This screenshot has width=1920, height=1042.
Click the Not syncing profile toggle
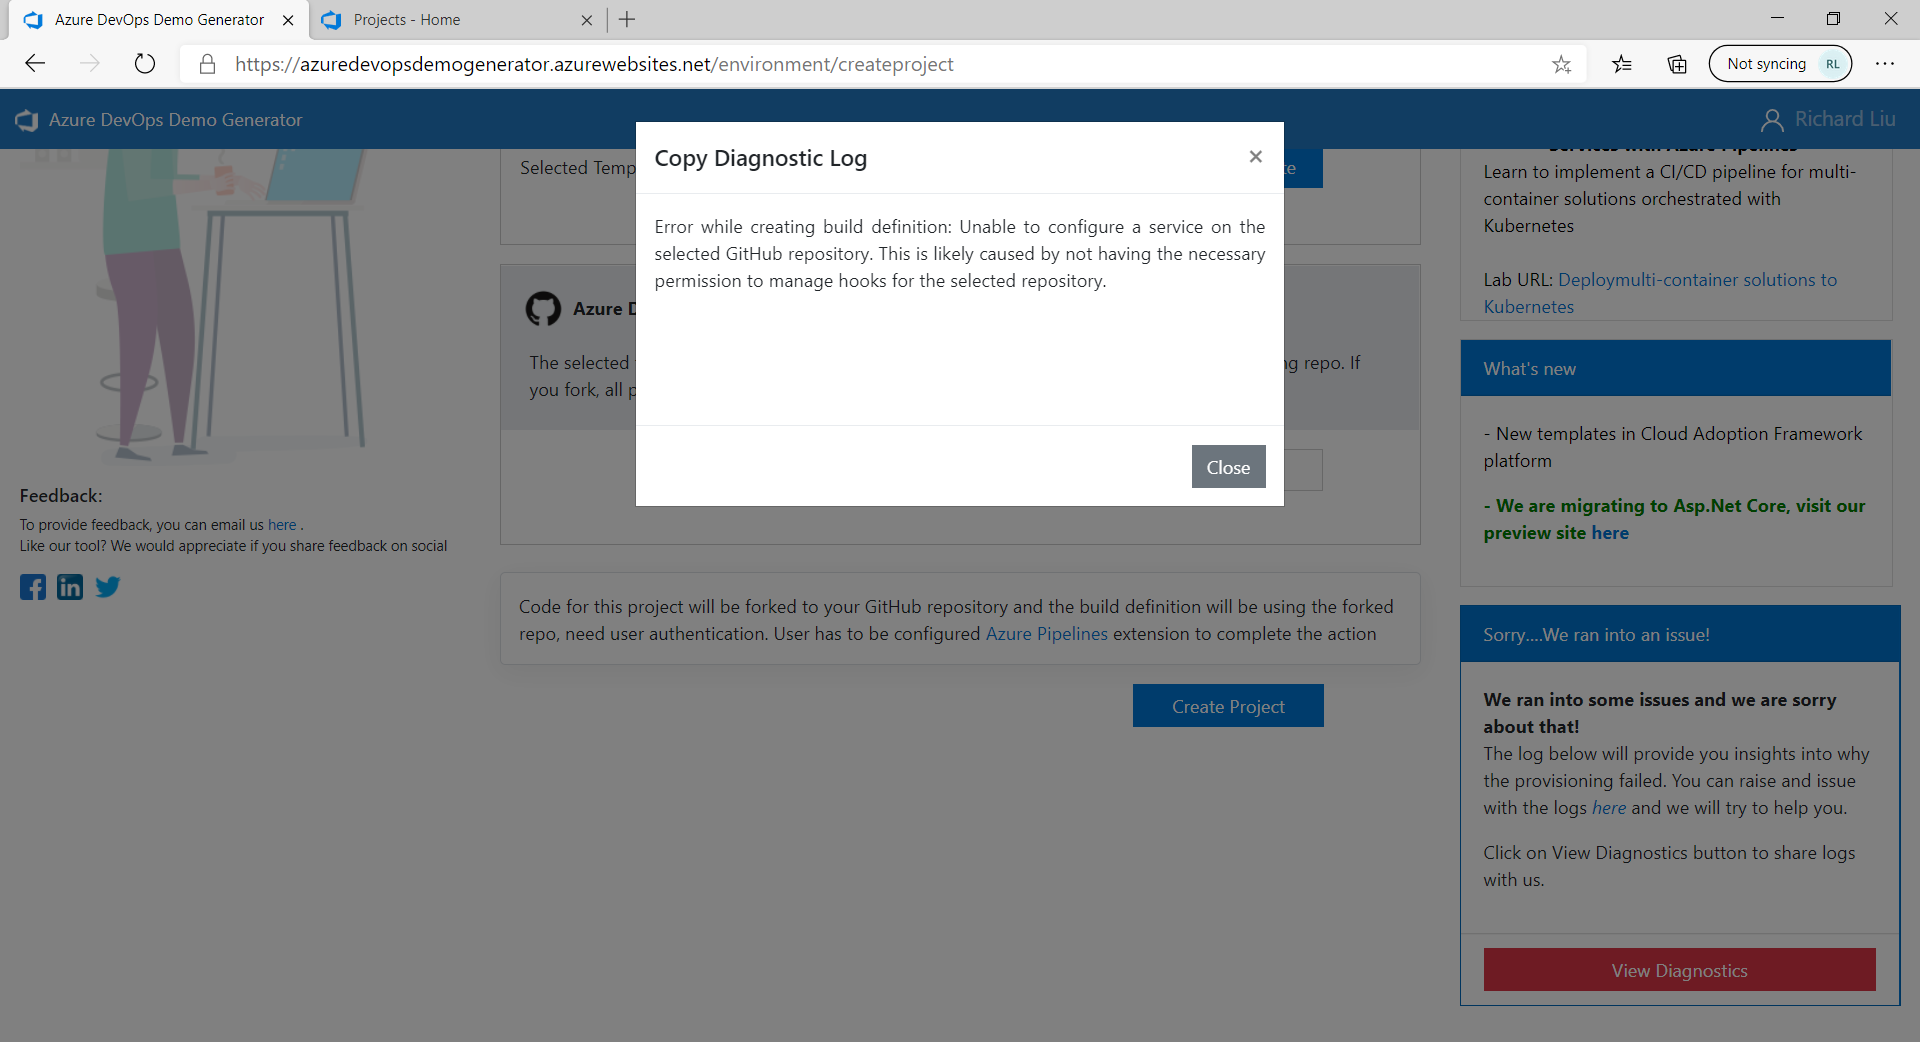tap(1780, 63)
